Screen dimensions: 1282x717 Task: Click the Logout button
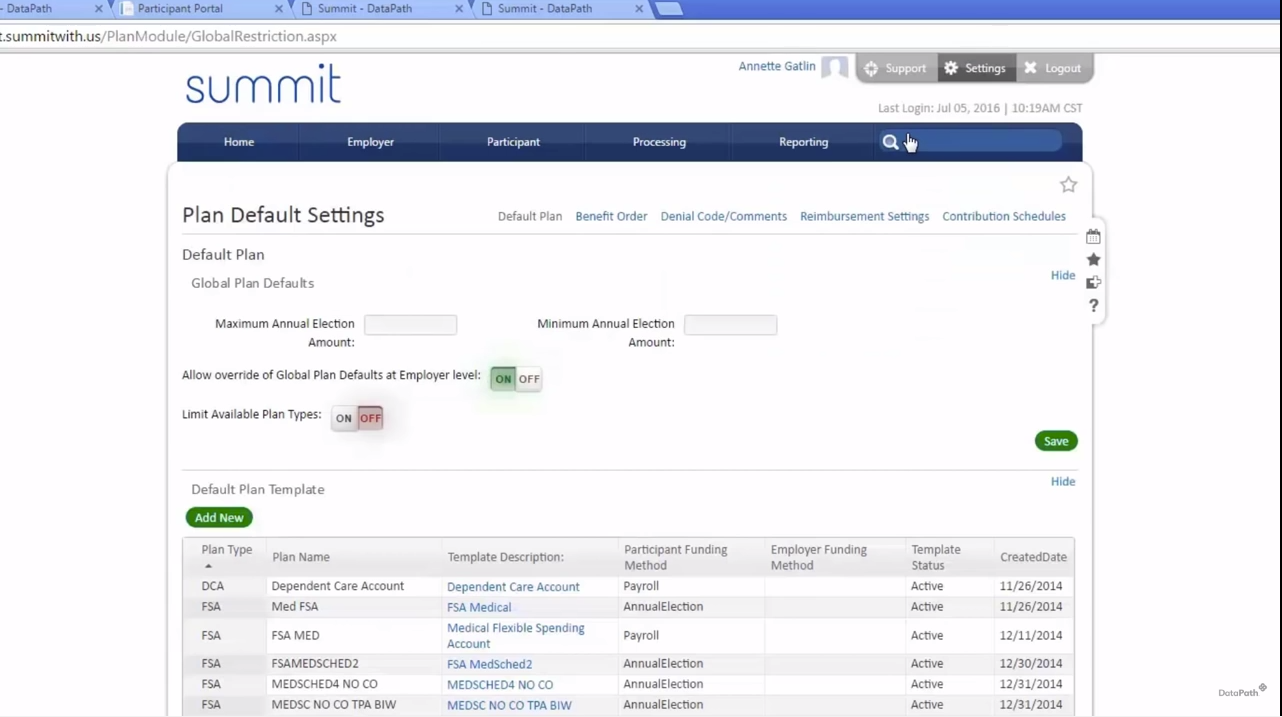click(x=1053, y=68)
